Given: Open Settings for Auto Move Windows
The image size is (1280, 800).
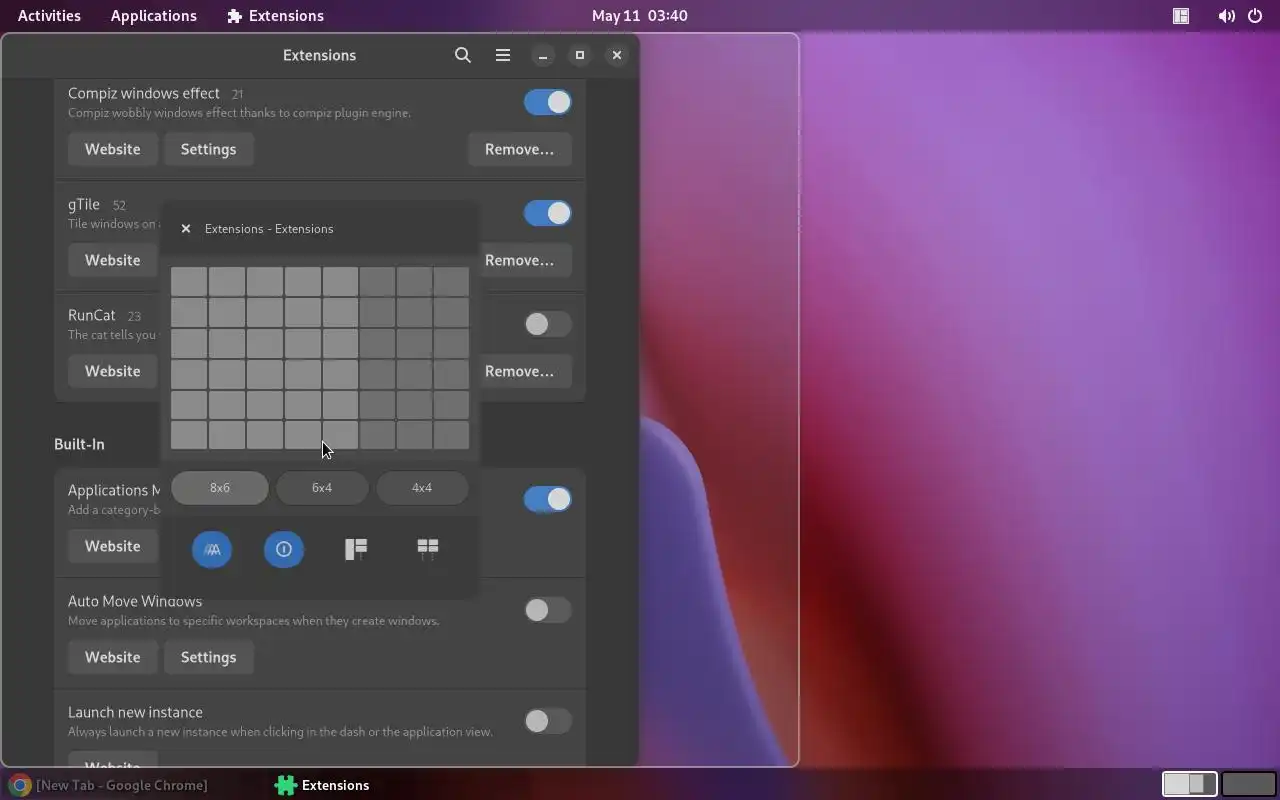Looking at the screenshot, I should point(208,657).
